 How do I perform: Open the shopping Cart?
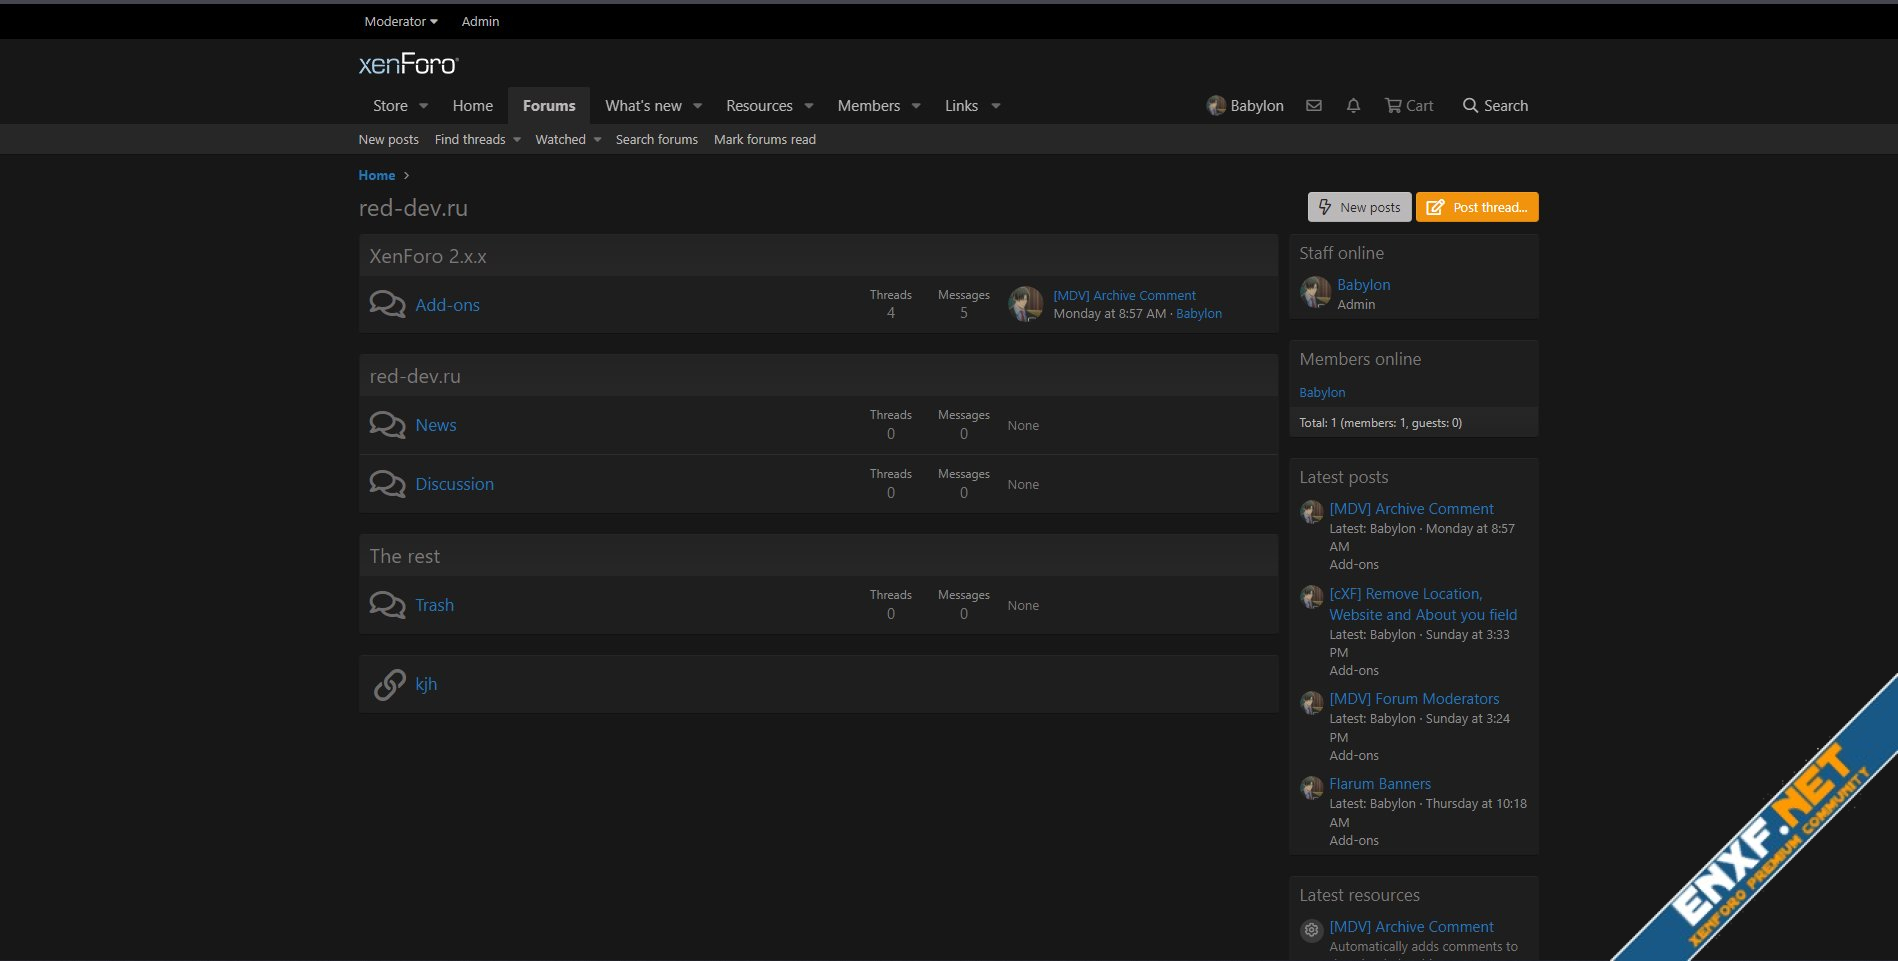1408,105
